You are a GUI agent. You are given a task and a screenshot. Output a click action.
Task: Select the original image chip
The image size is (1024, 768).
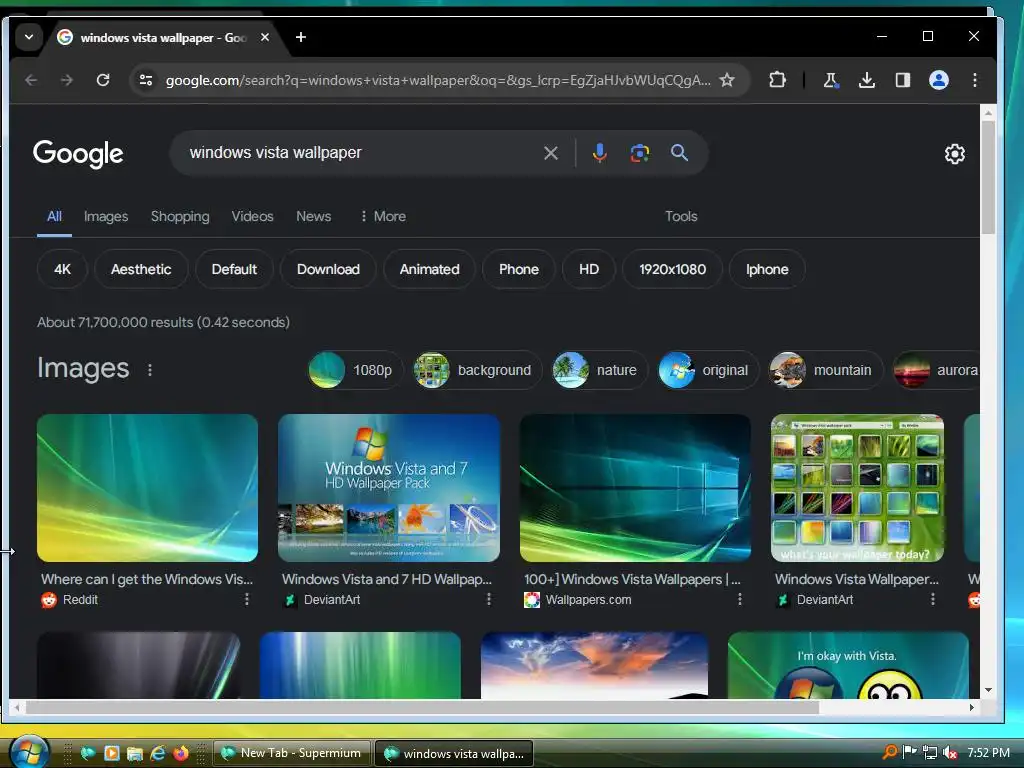click(x=708, y=370)
